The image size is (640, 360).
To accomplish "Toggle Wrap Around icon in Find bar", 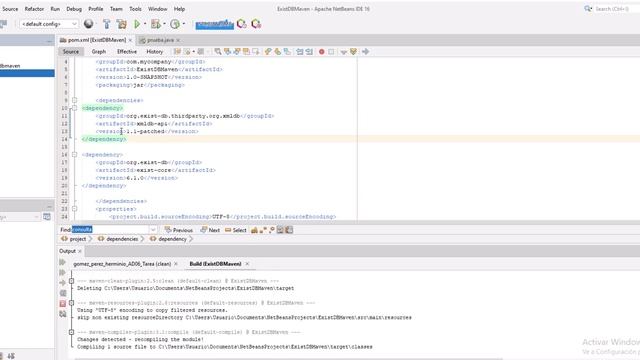I will pos(289,230).
